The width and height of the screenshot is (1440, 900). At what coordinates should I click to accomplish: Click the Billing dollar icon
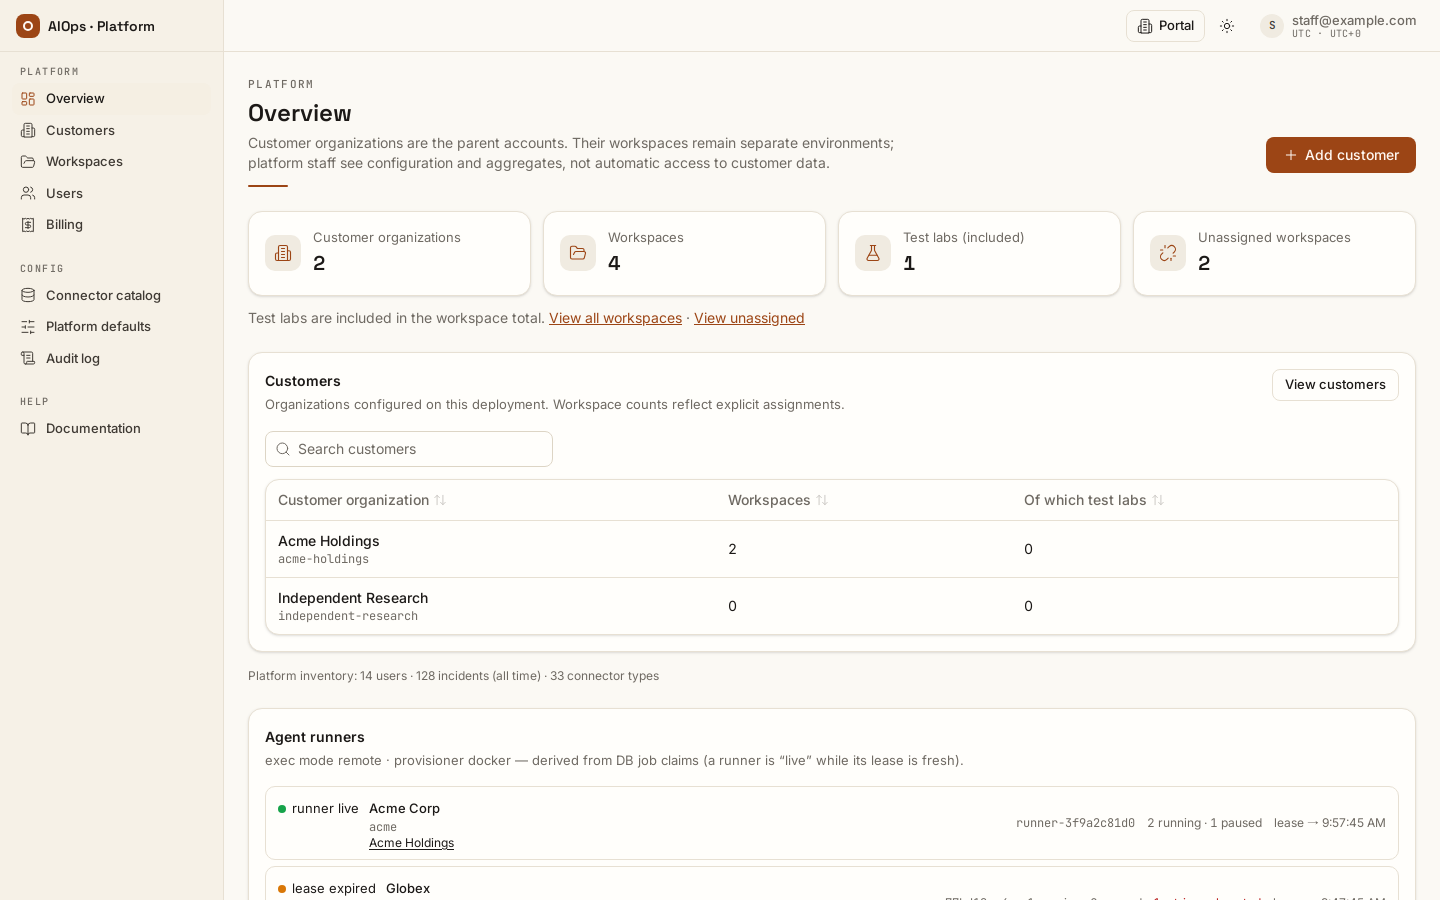tap(28, 224)
